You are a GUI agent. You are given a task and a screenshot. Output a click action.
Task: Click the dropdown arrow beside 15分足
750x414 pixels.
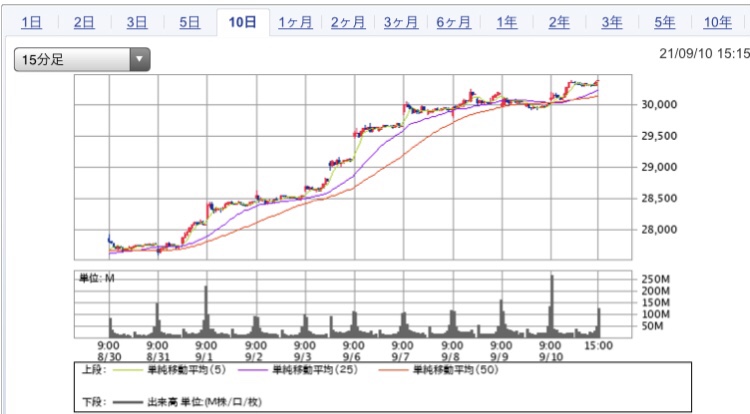(139, 60)
